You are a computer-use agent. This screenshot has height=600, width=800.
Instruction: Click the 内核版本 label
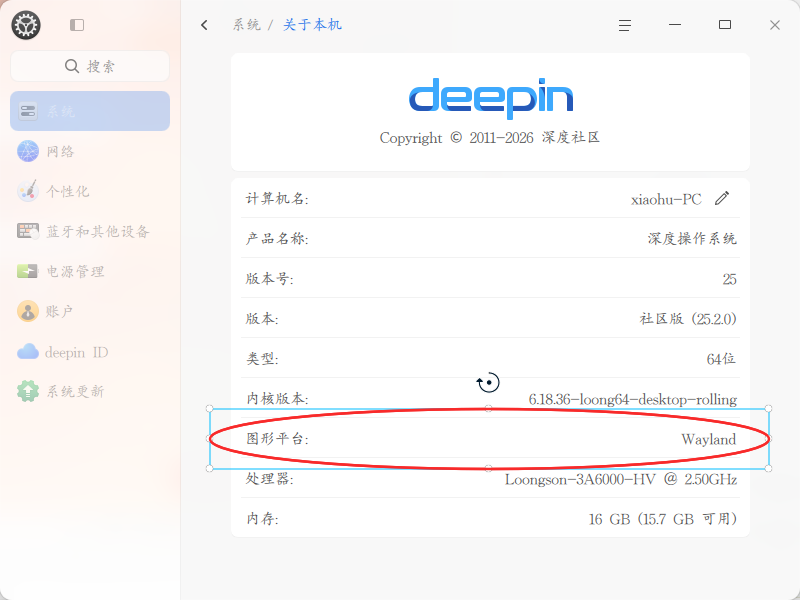click(x=277, y=398)
